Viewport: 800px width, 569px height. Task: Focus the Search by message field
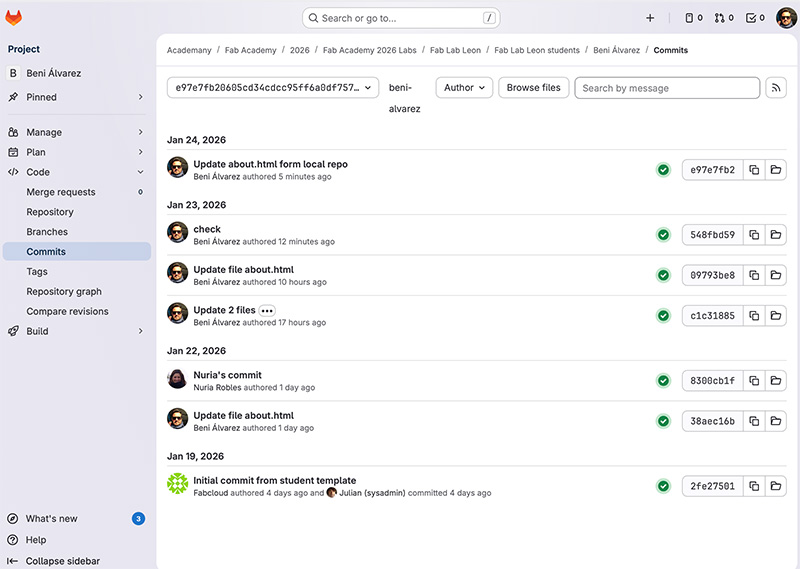pos(667,88)
